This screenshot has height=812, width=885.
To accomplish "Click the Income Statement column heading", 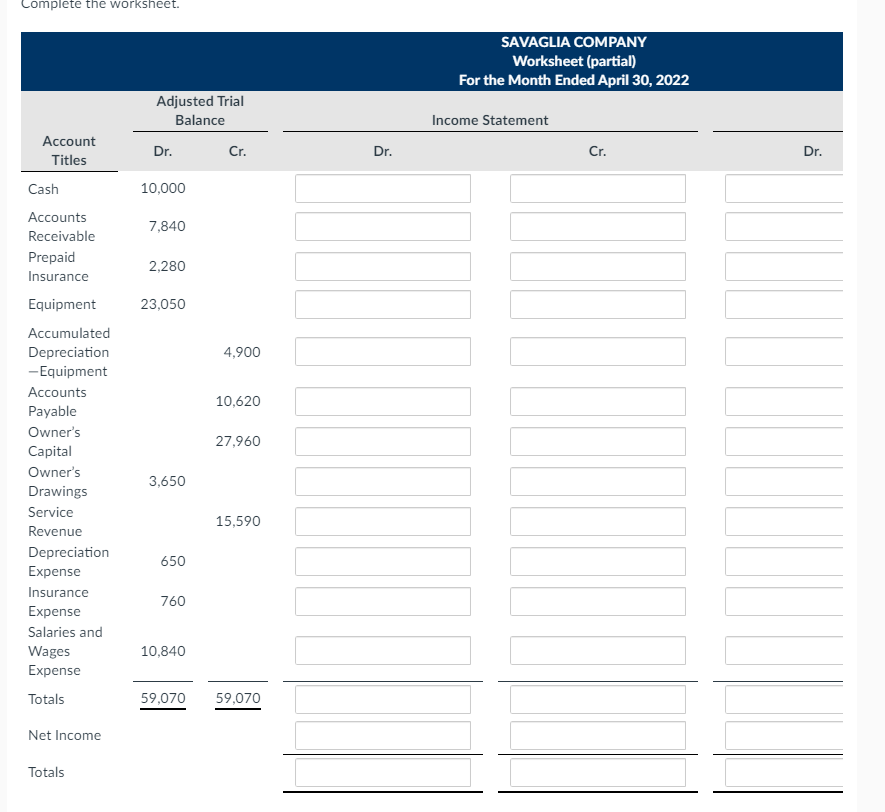I will click(x=490, y=120).
